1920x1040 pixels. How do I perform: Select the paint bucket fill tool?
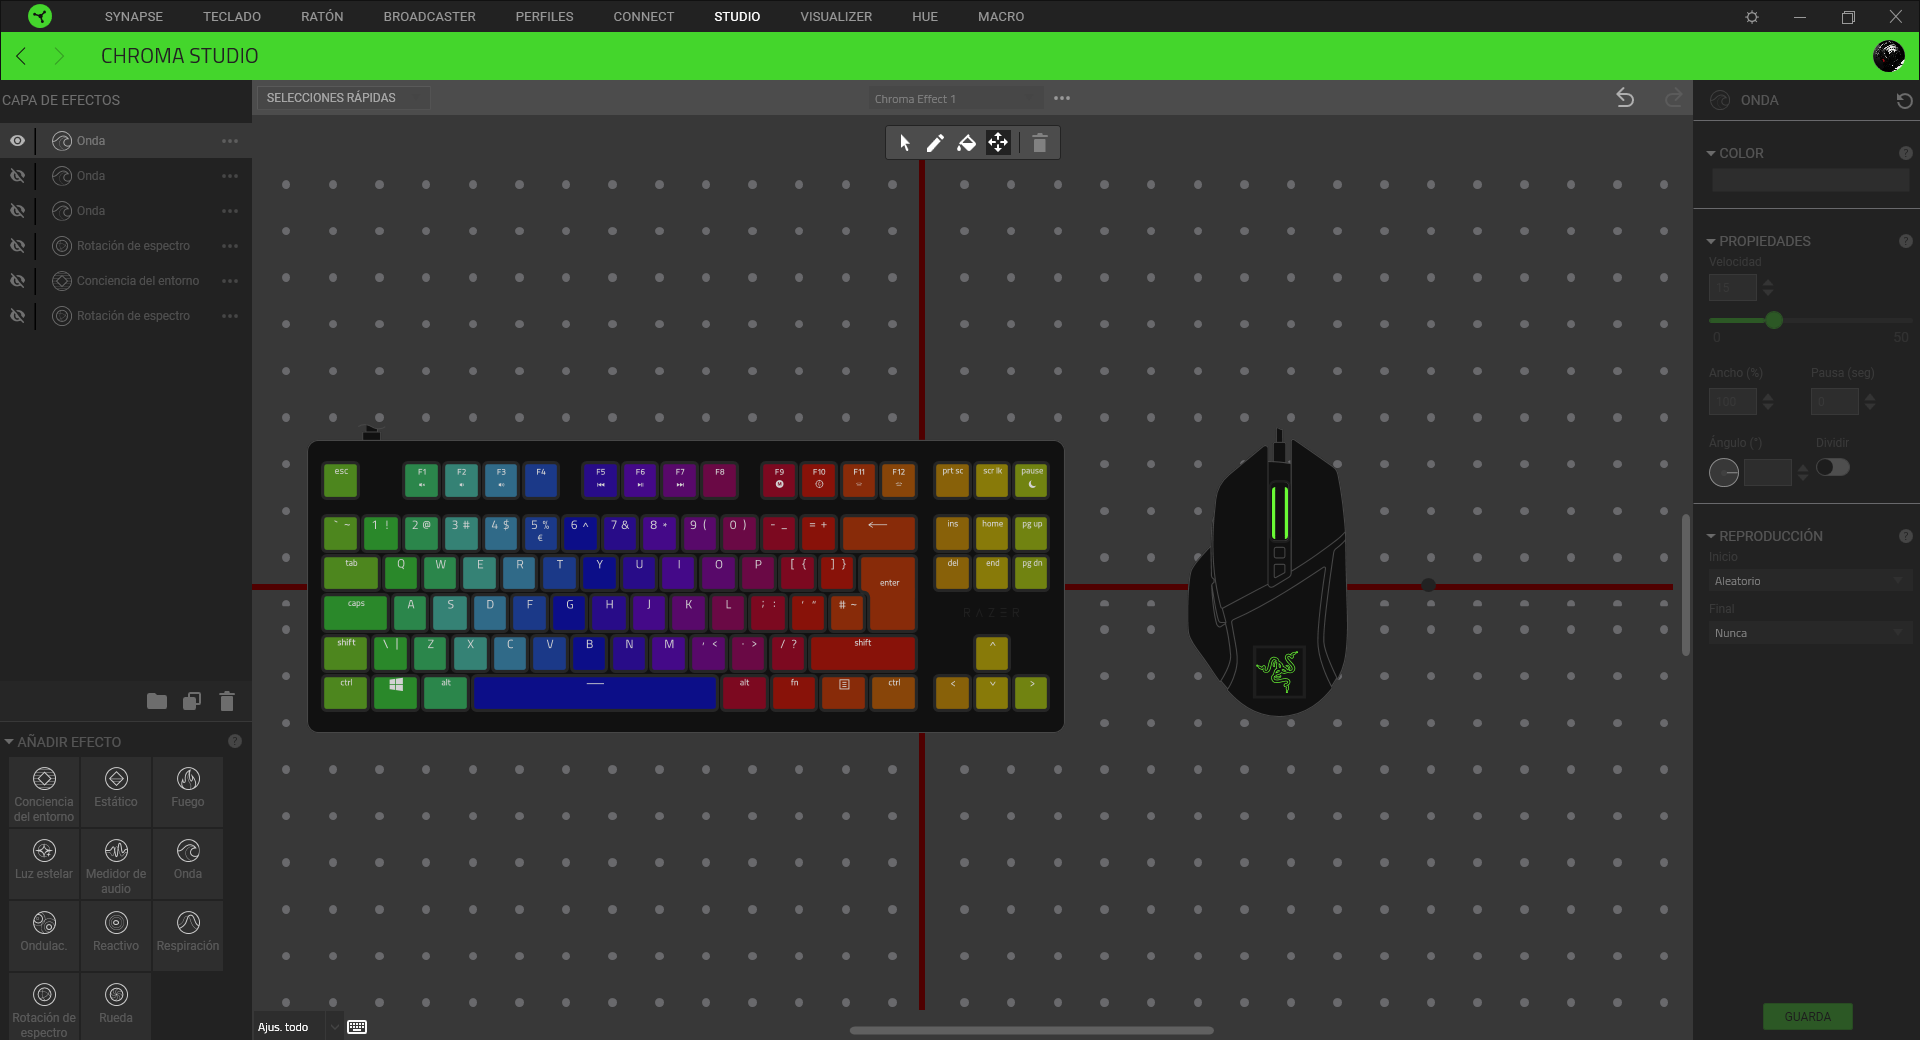966,143
